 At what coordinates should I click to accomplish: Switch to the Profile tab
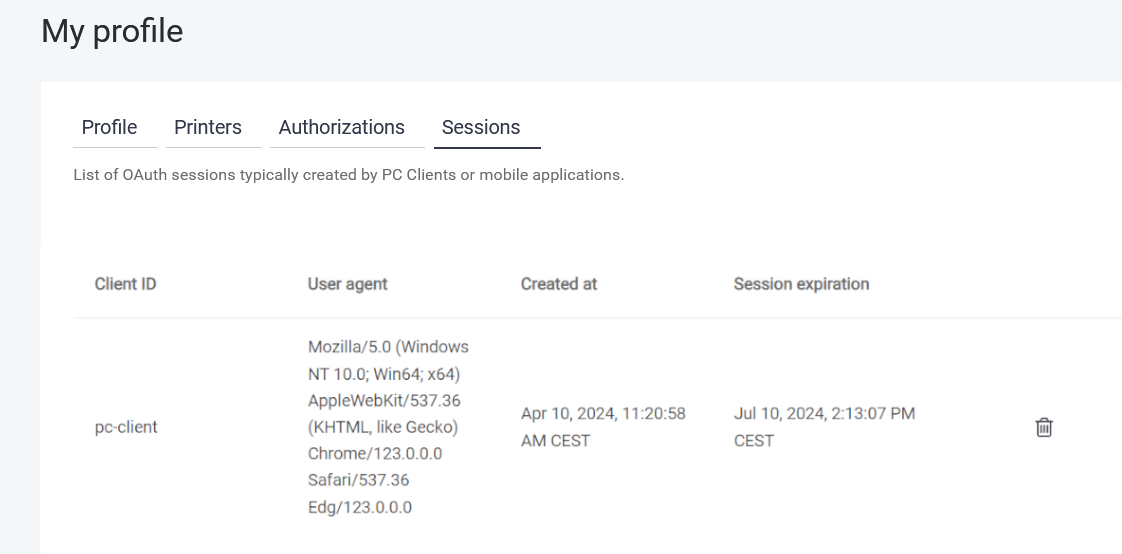tap(109, 127)
